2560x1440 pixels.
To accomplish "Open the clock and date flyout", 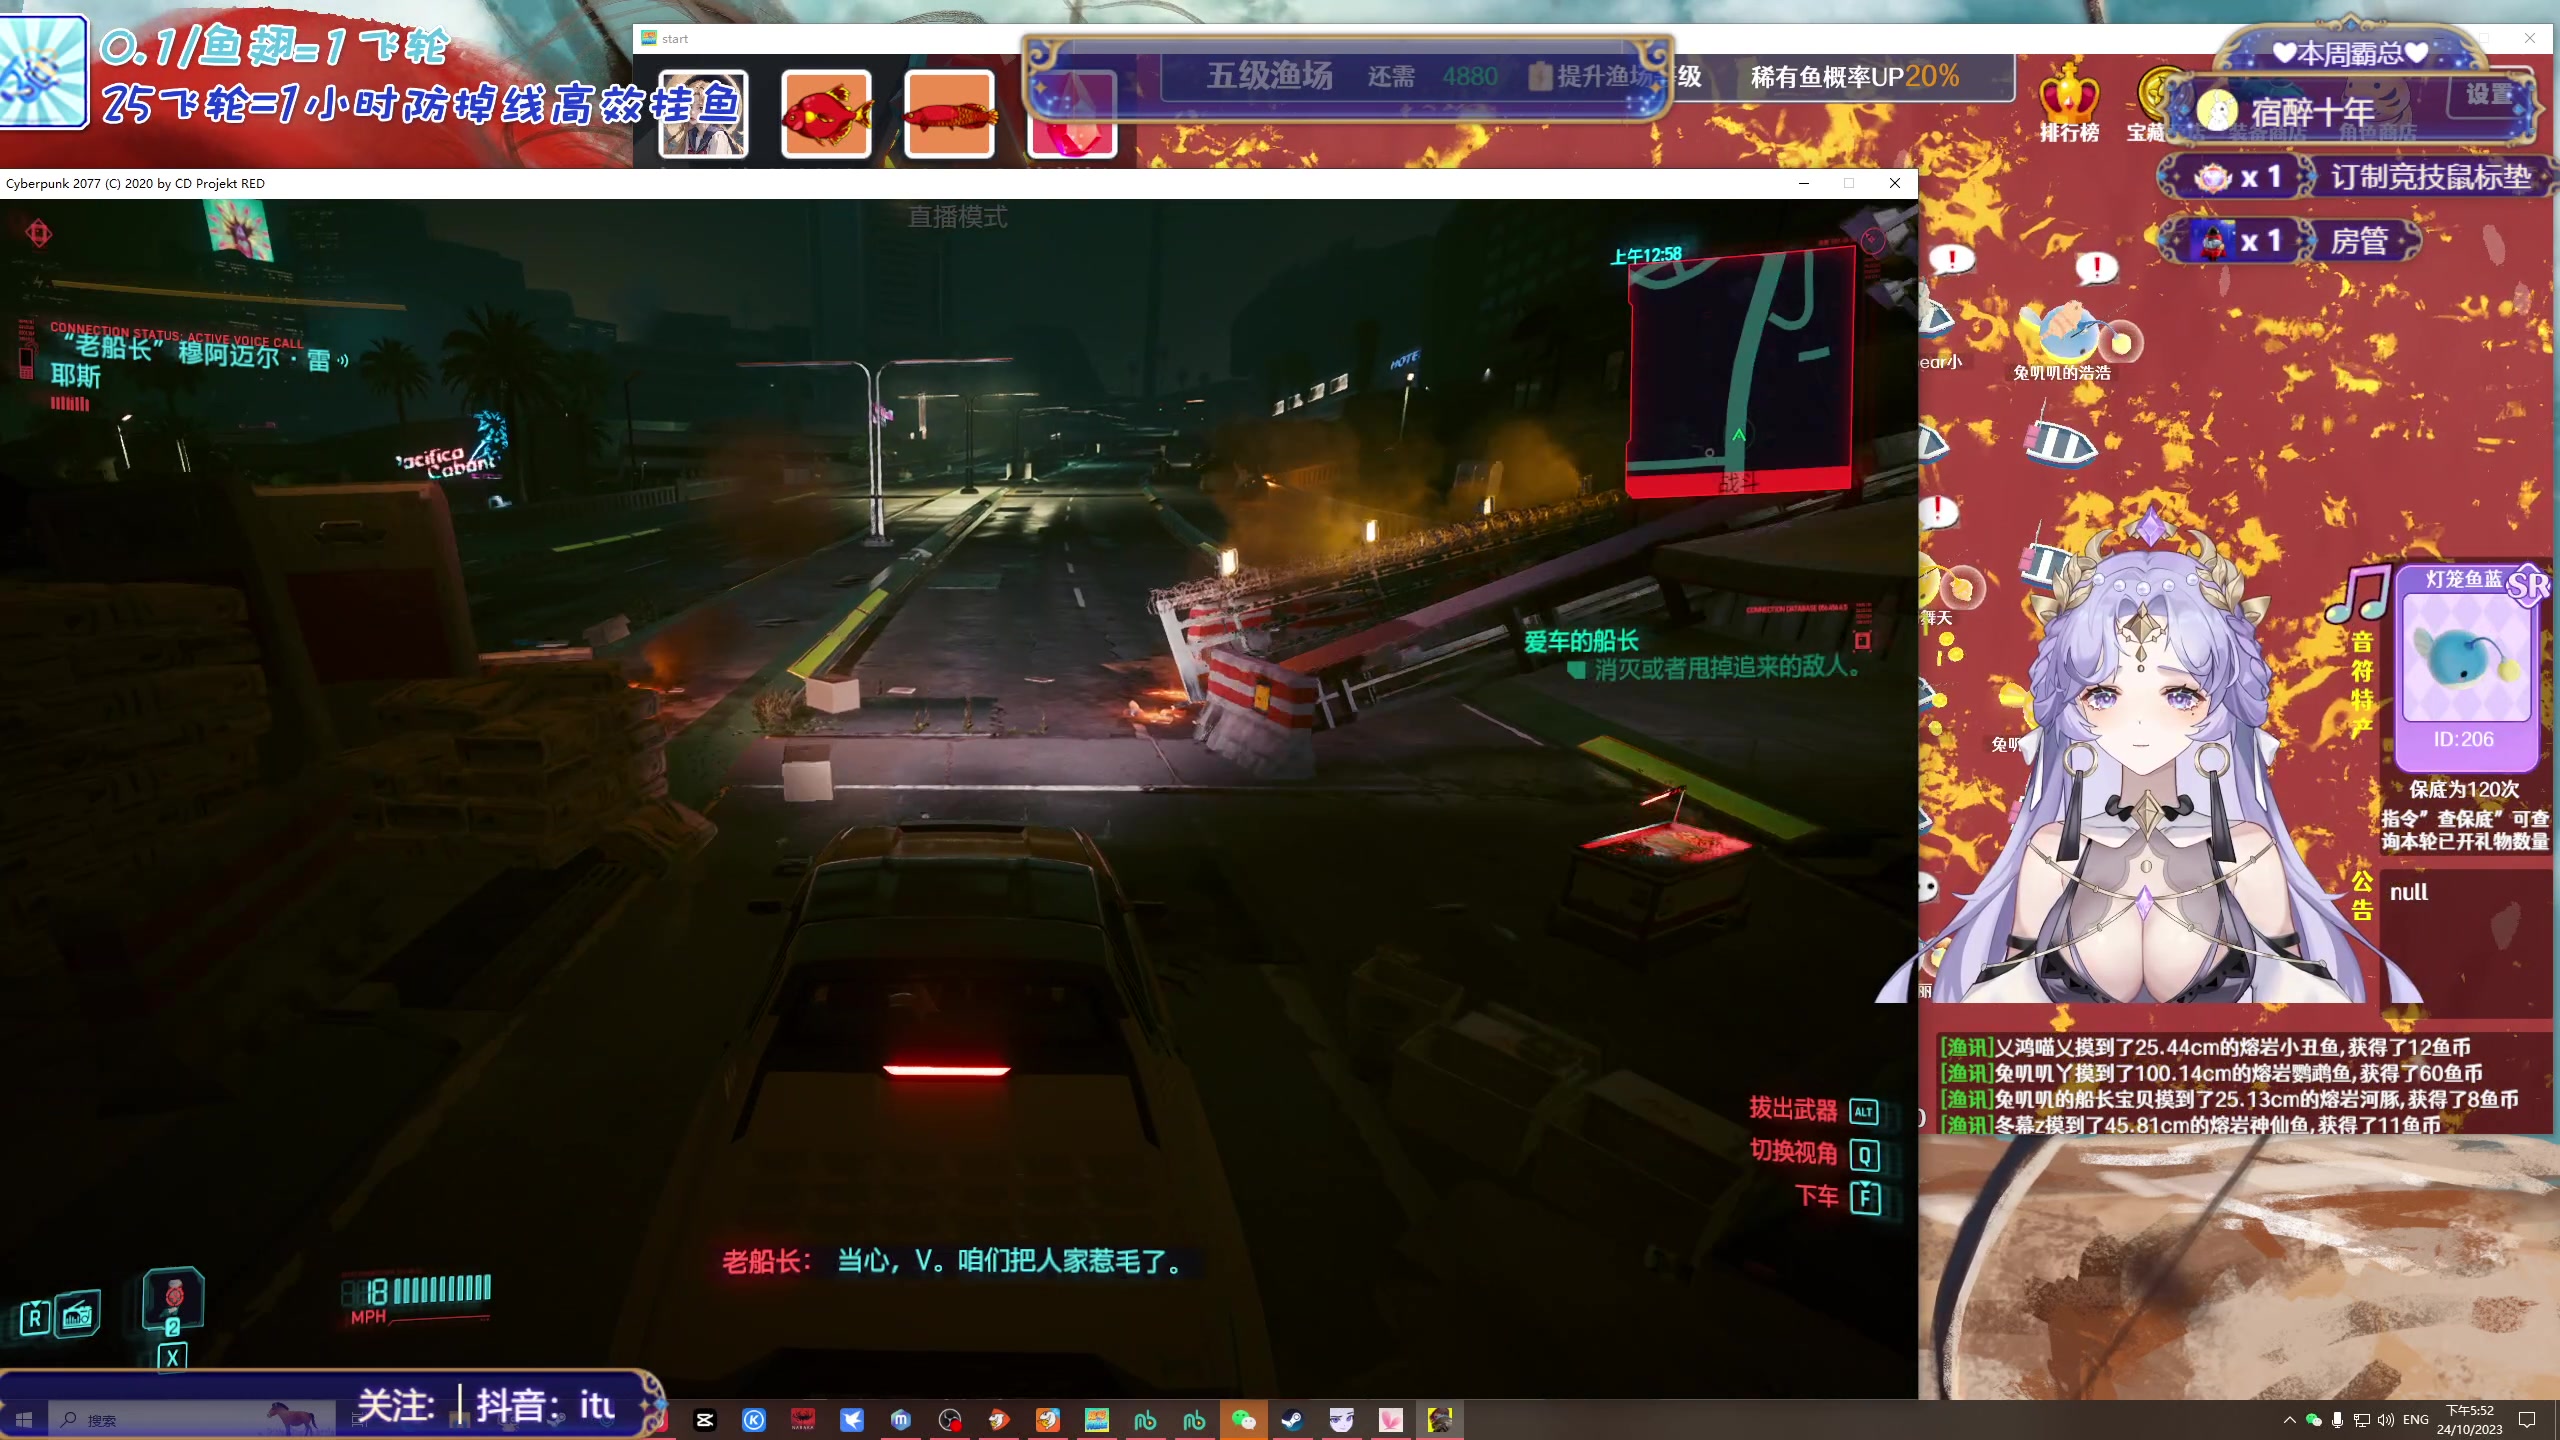I will pyautogui.click(x=2469, y=1420).
